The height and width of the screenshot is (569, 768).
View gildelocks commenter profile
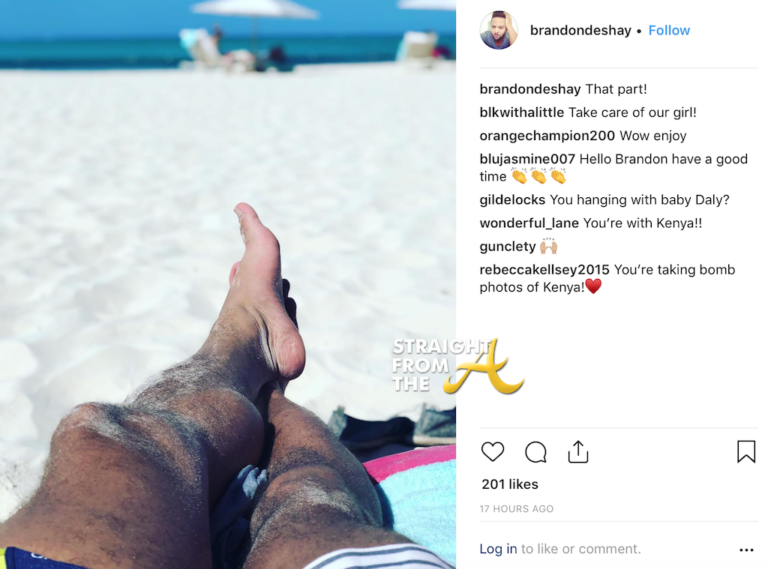512,200
